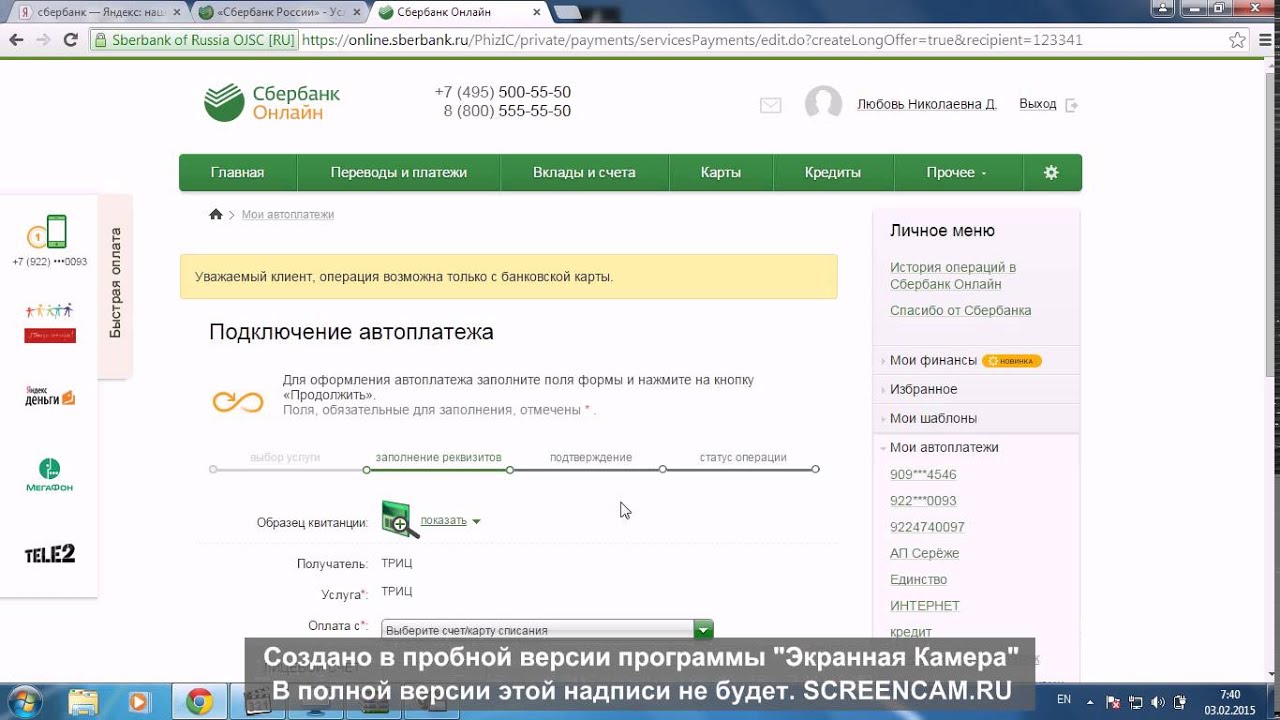Bookmark page with the star icon

[1237, 40]
